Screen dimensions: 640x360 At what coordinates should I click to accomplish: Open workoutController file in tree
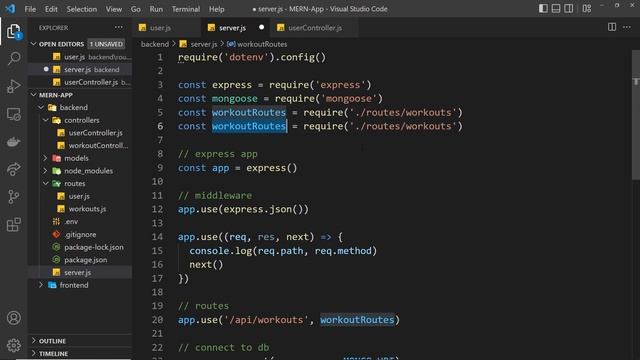pyautogui.click(x=80, y=145)
